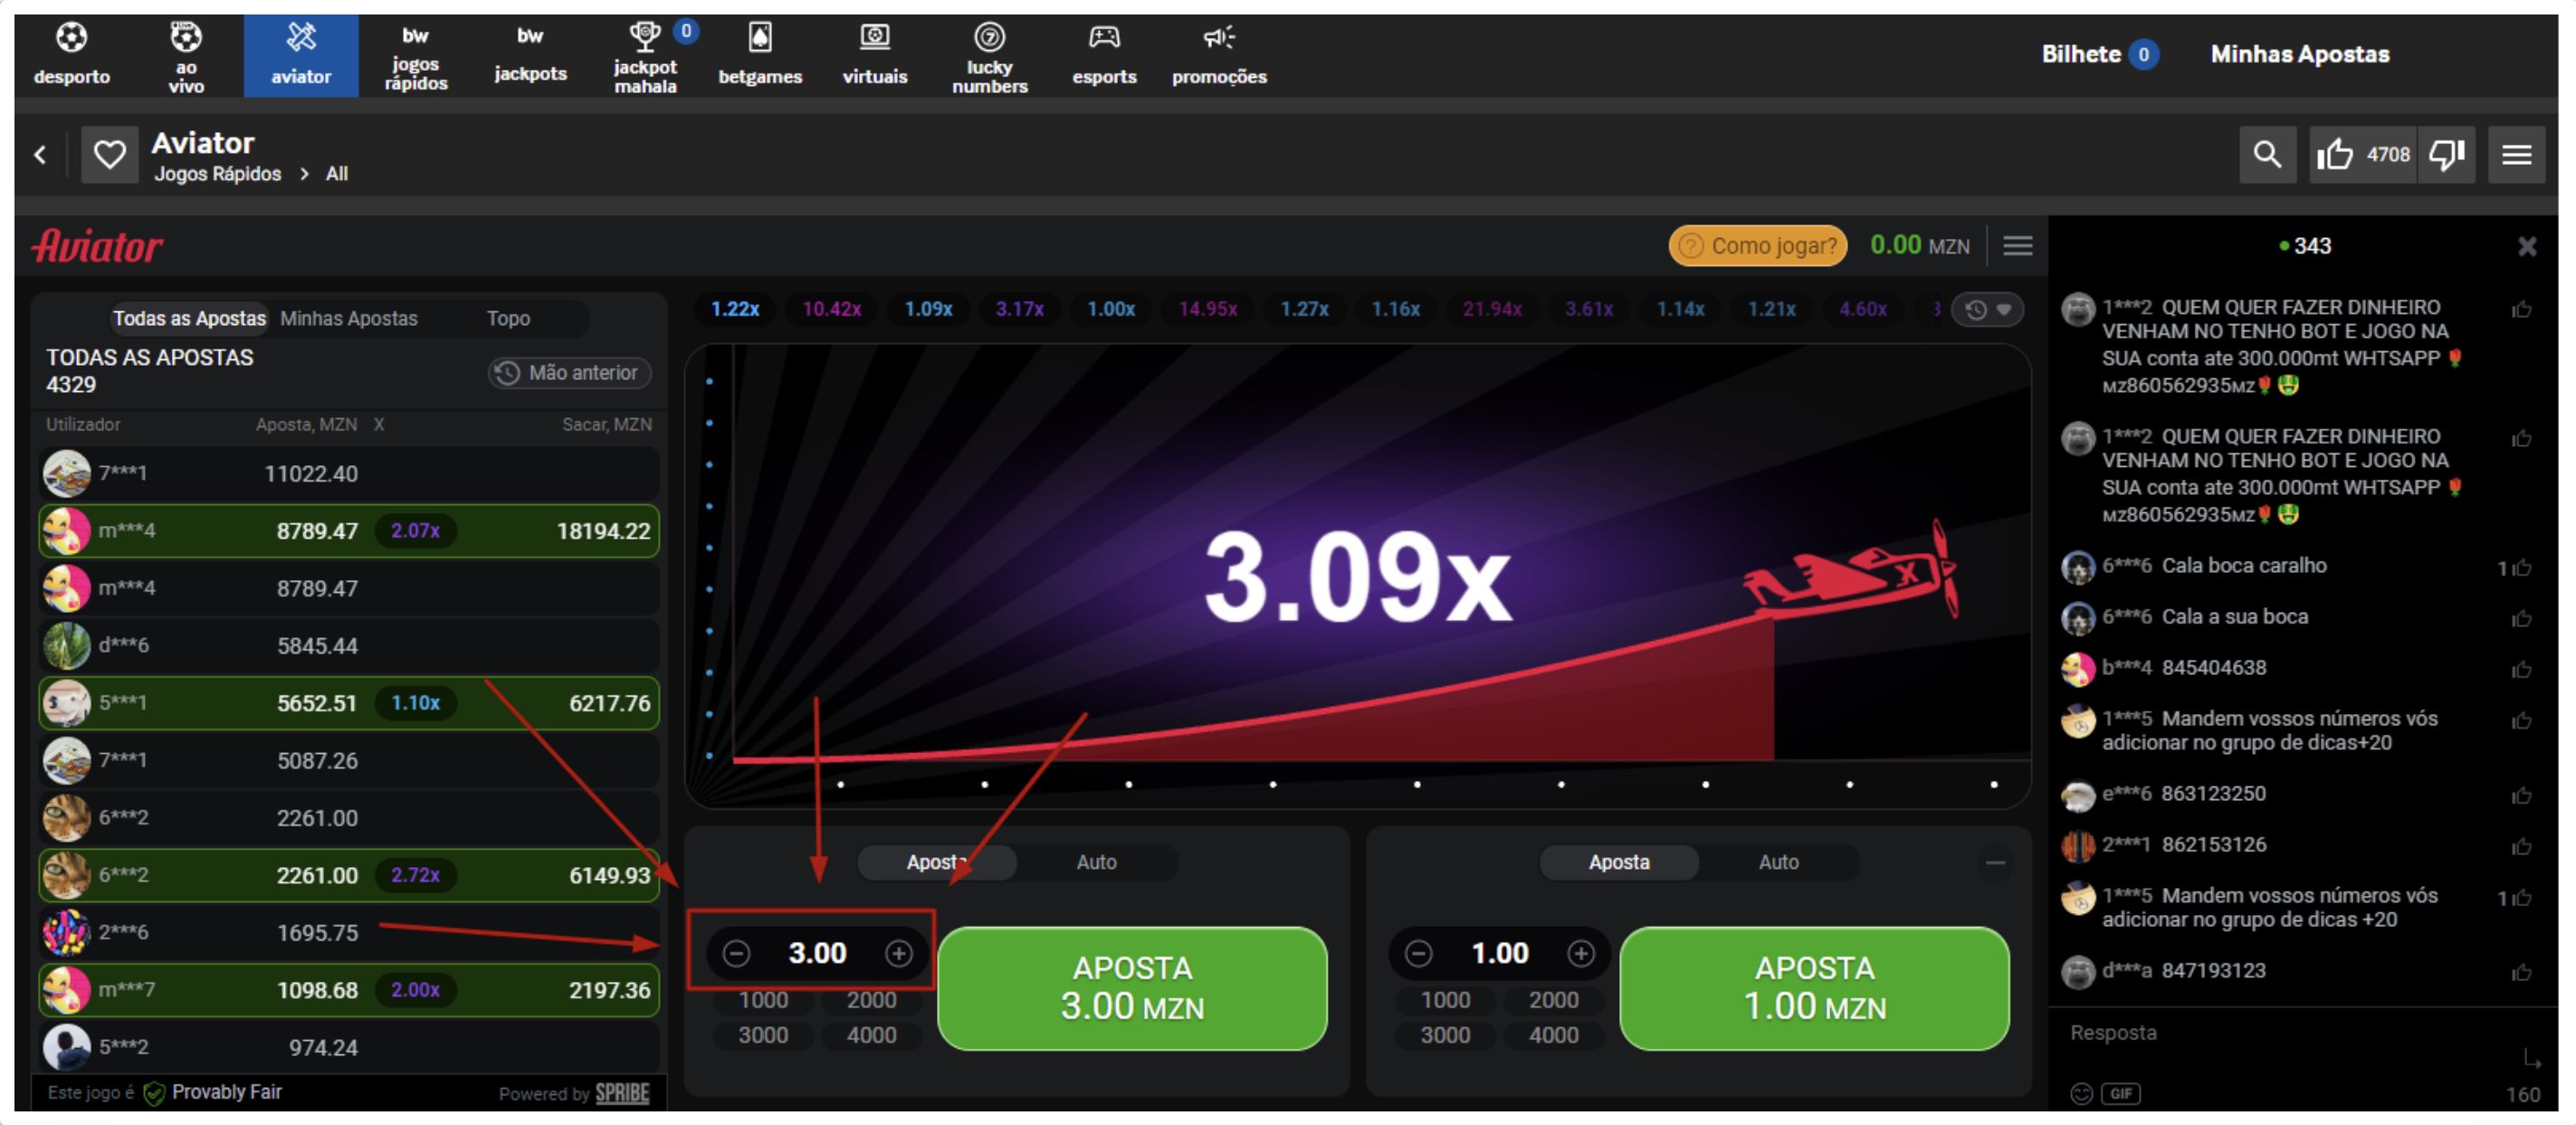
Task: Select the m***4 bet row with 2.07x
Action: [349, 531]
